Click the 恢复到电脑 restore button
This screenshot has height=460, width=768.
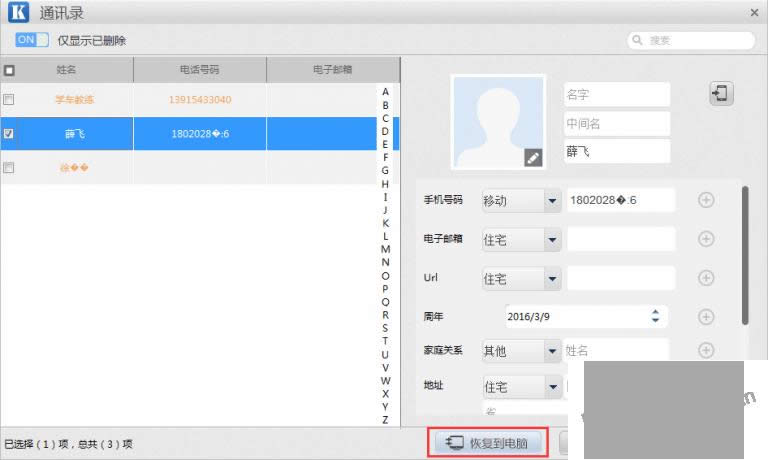488,442
